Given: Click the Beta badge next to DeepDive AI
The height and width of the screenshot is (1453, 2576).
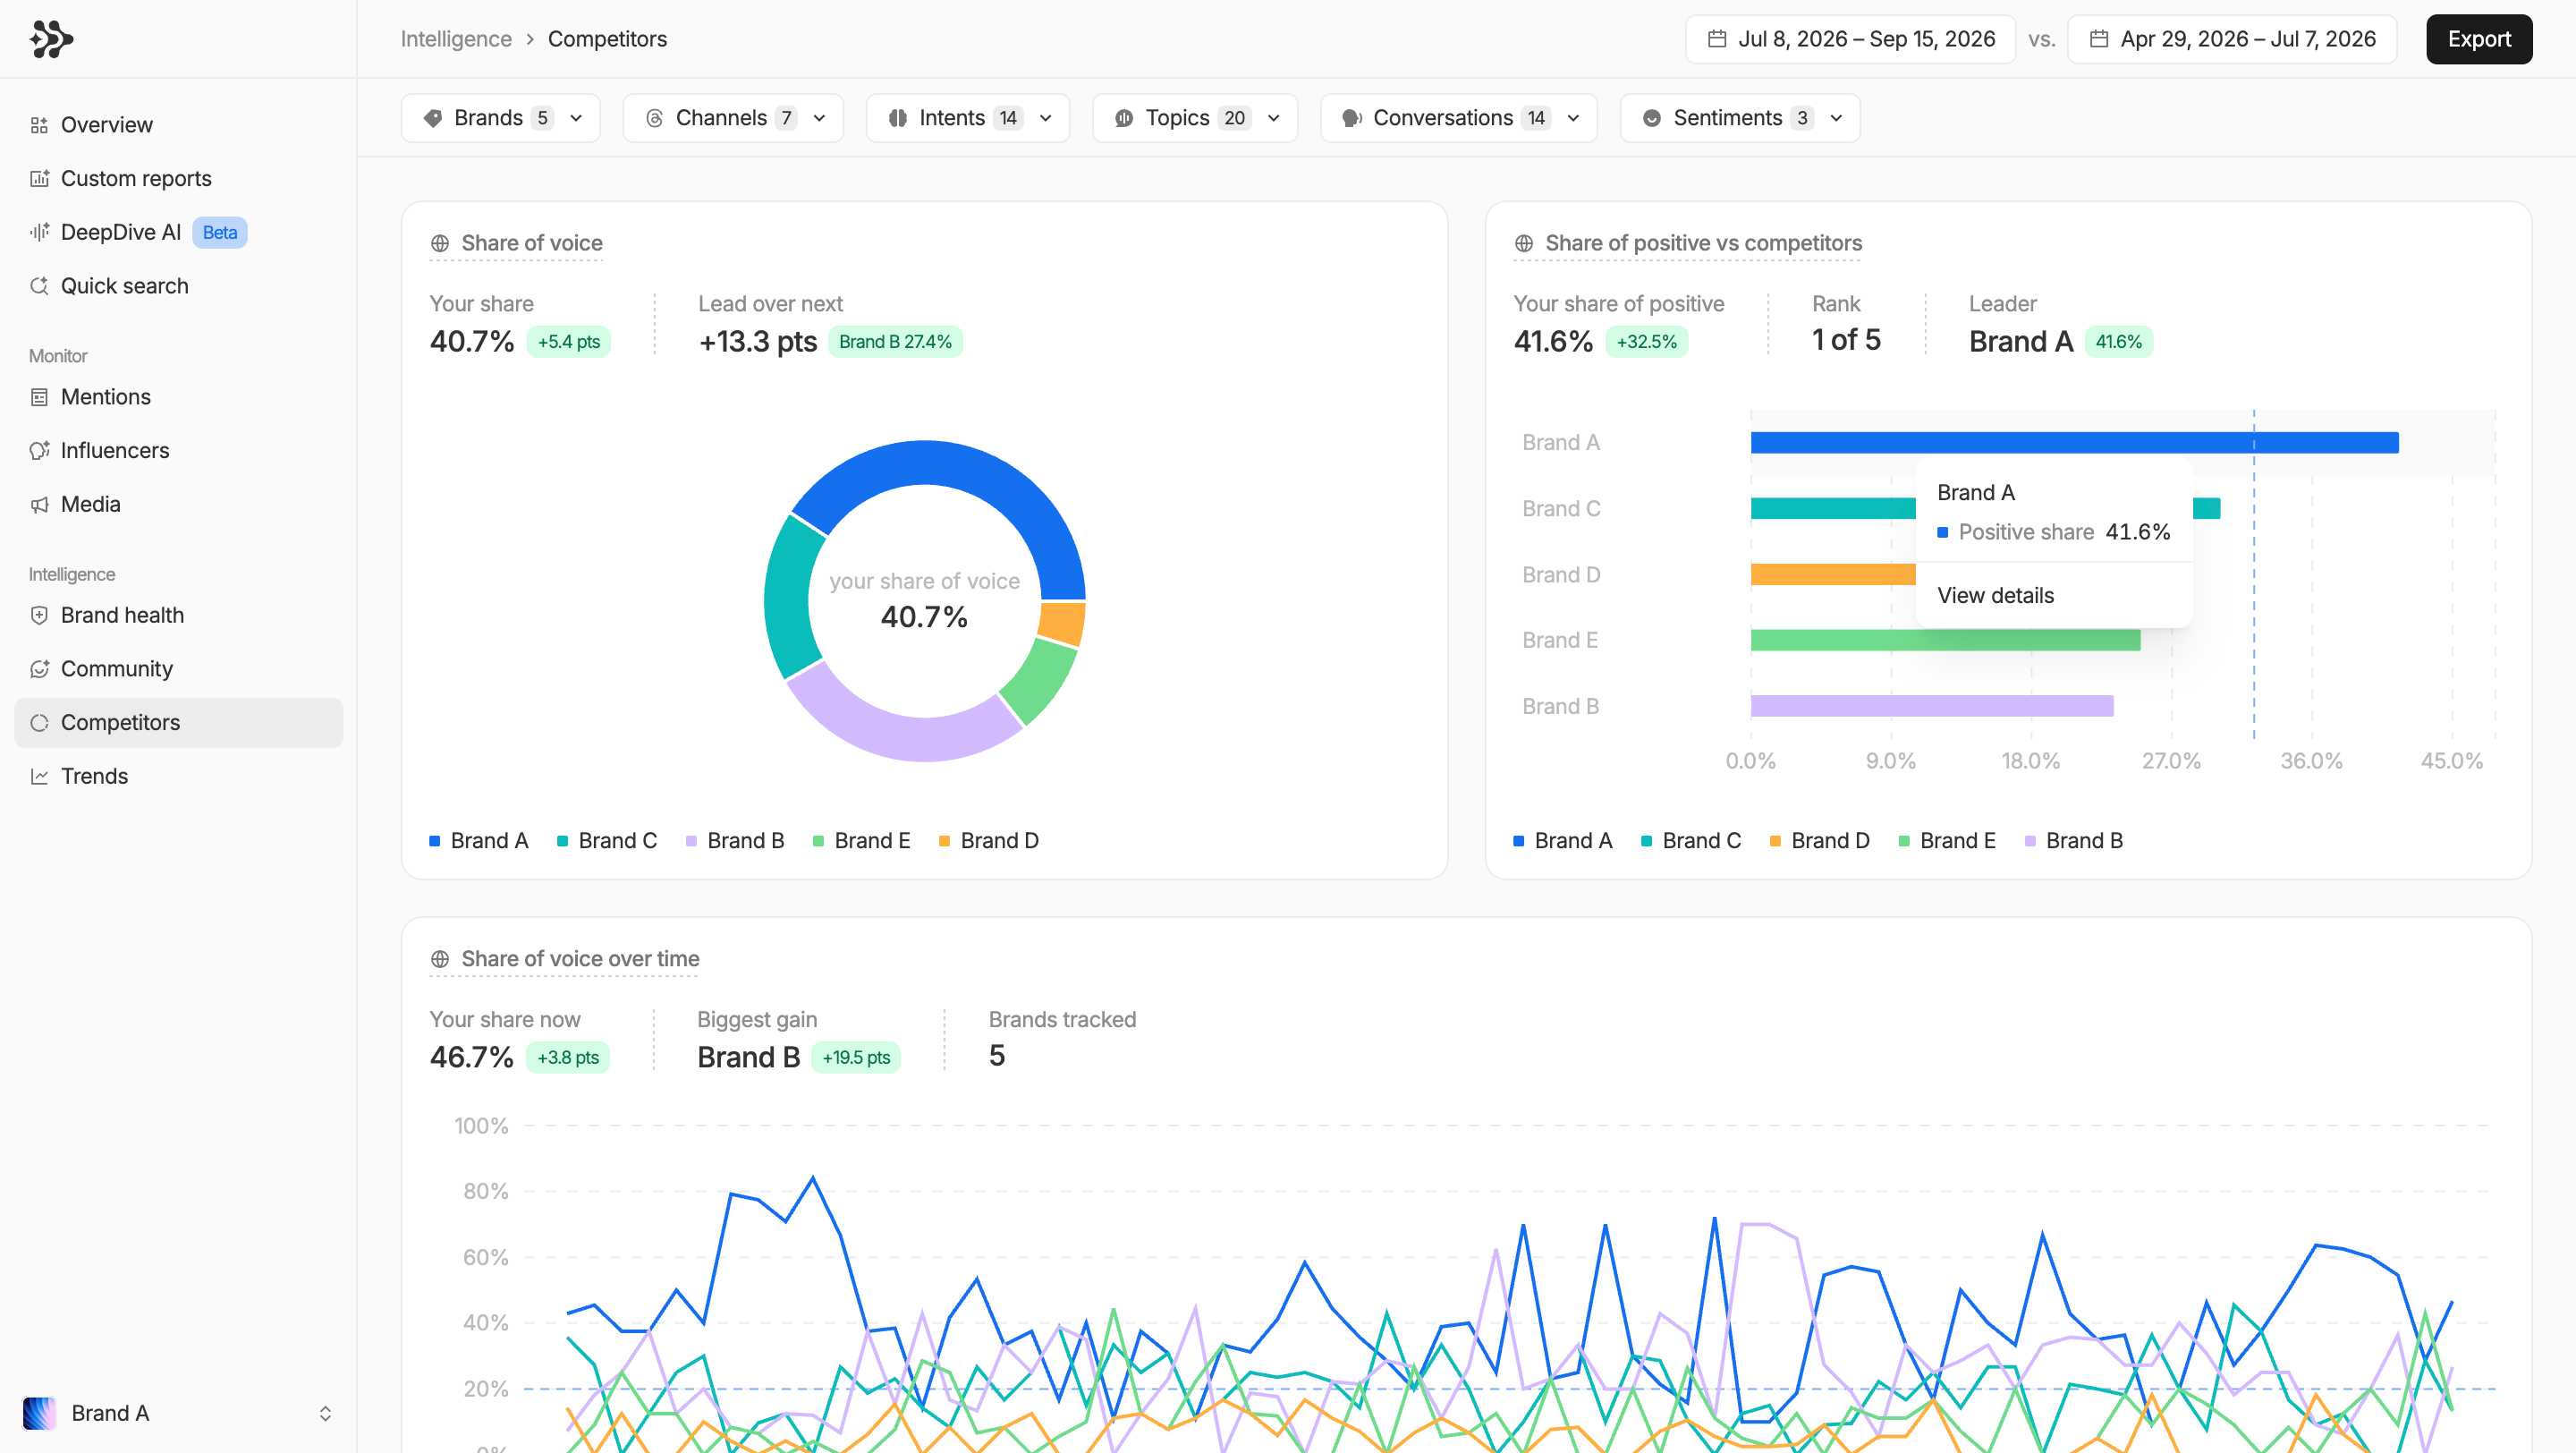Looking at the screenshot, I should coord(219,232).
